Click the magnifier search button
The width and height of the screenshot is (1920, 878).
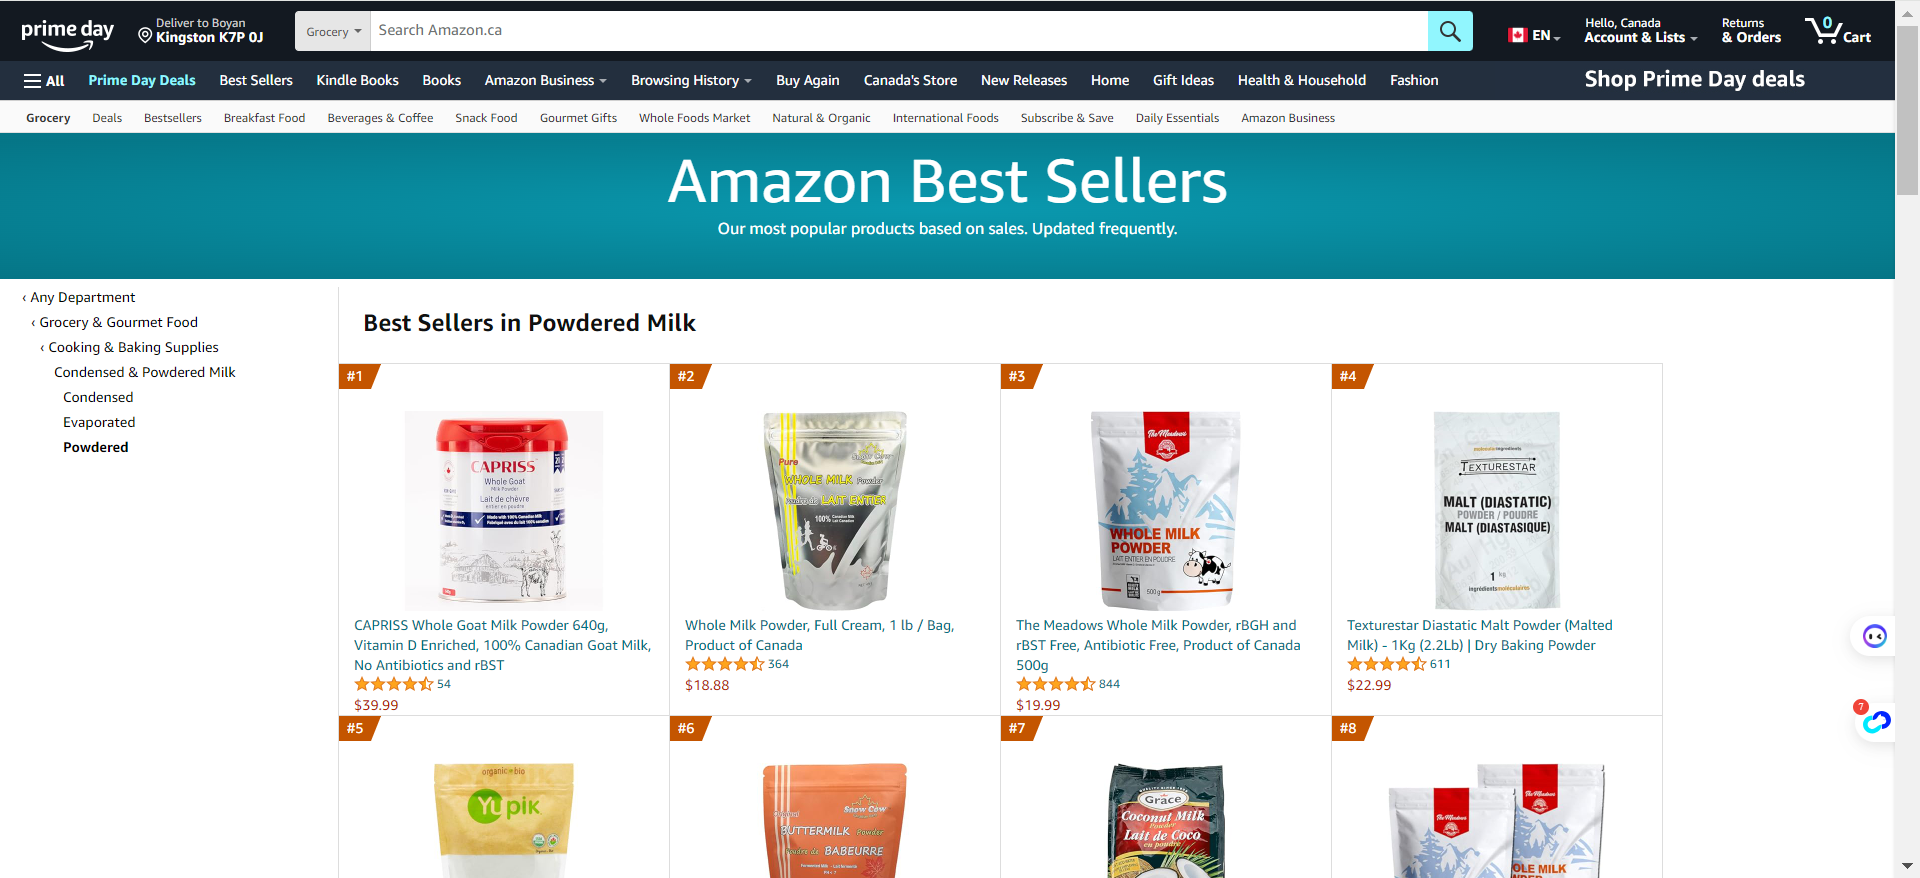[1450, 31]
